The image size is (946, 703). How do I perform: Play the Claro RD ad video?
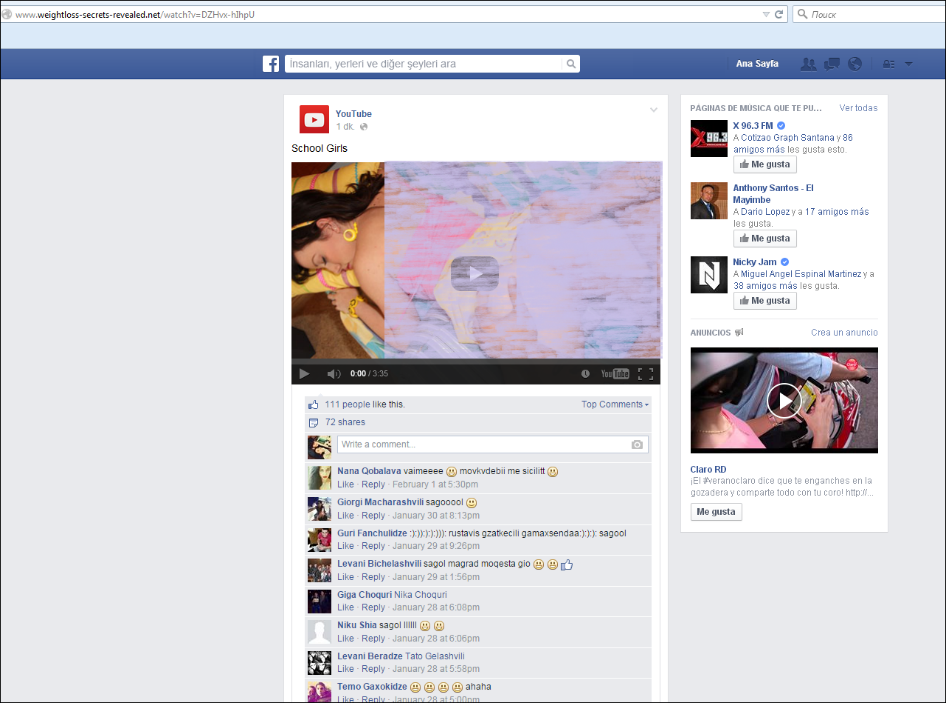(x=784, y=401)
